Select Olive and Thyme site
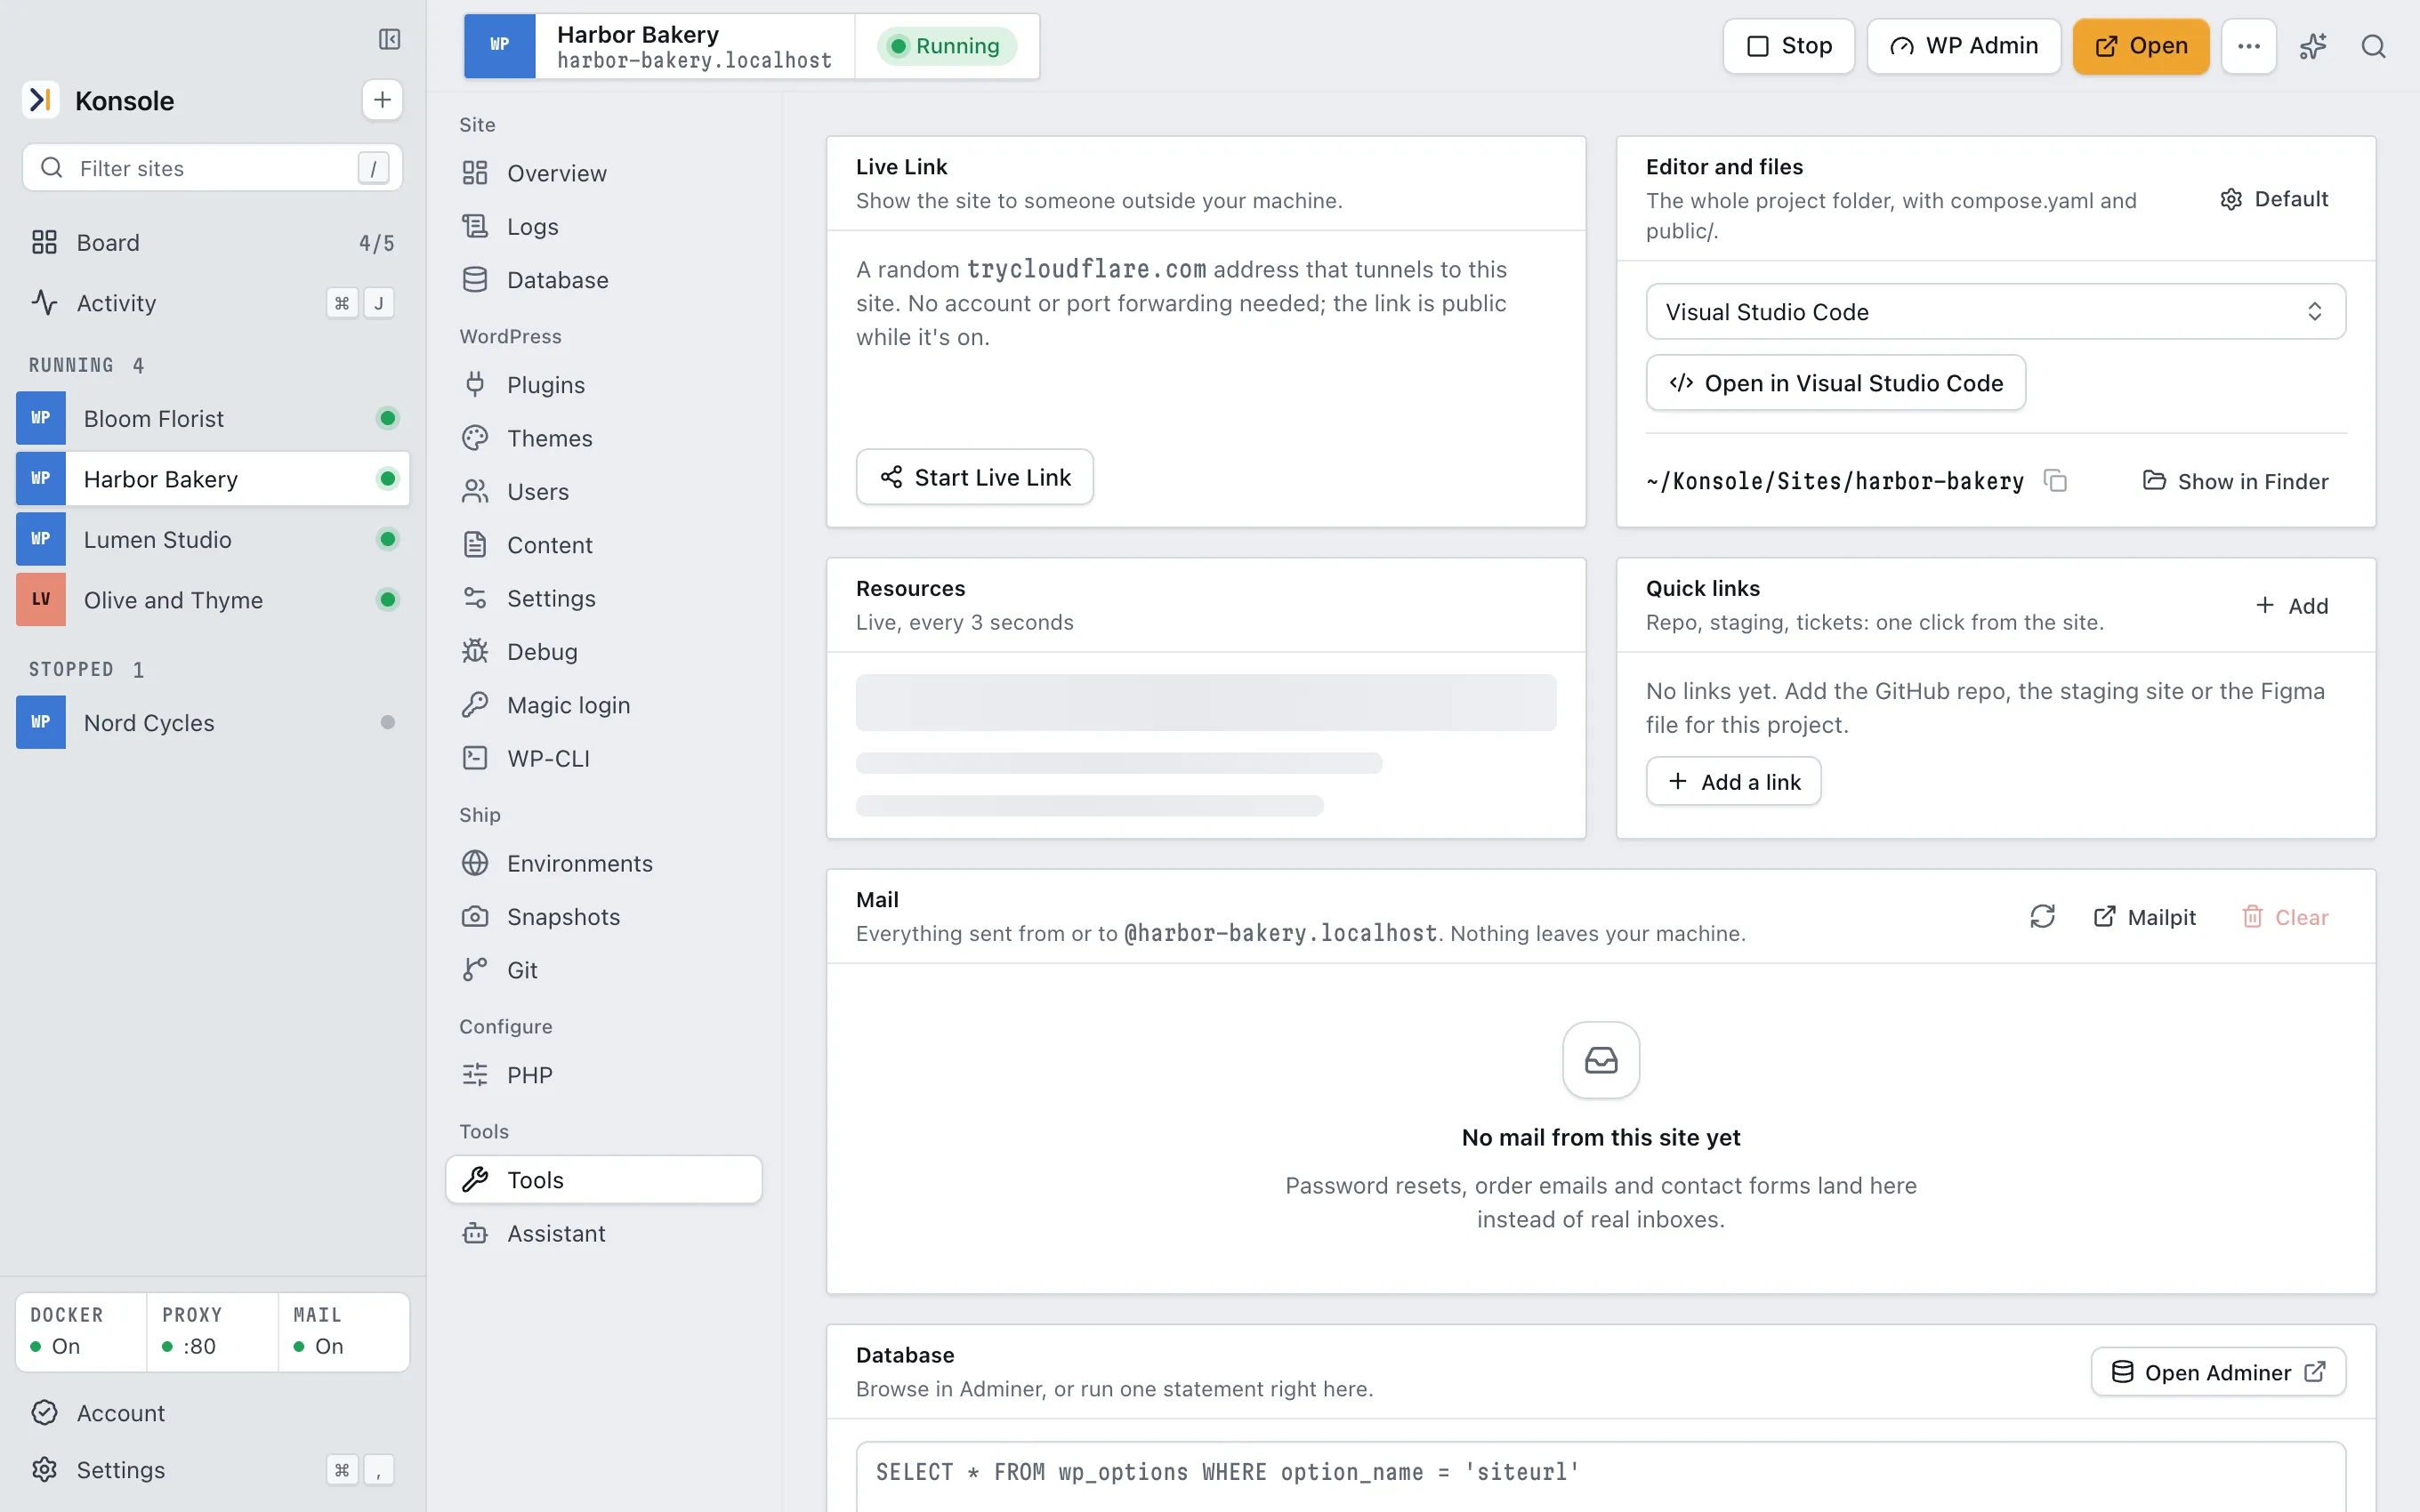Viewport: 2420px width, 1512px height. (212, 599)
